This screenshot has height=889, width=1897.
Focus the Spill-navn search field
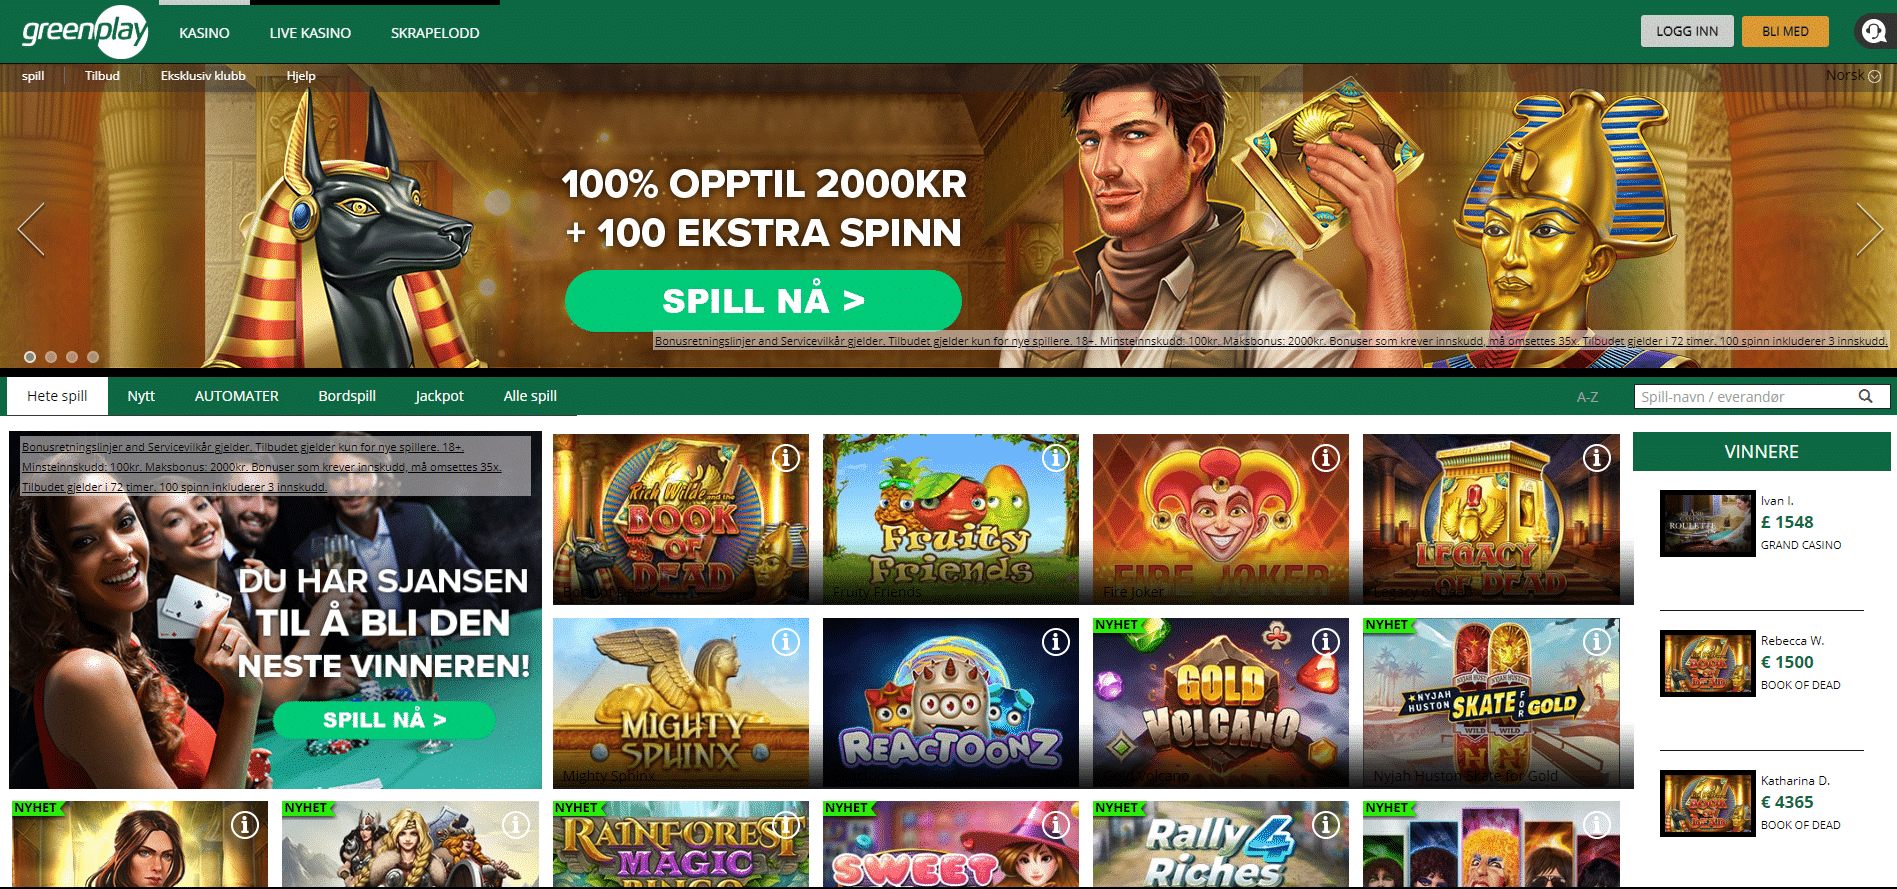1746,397
